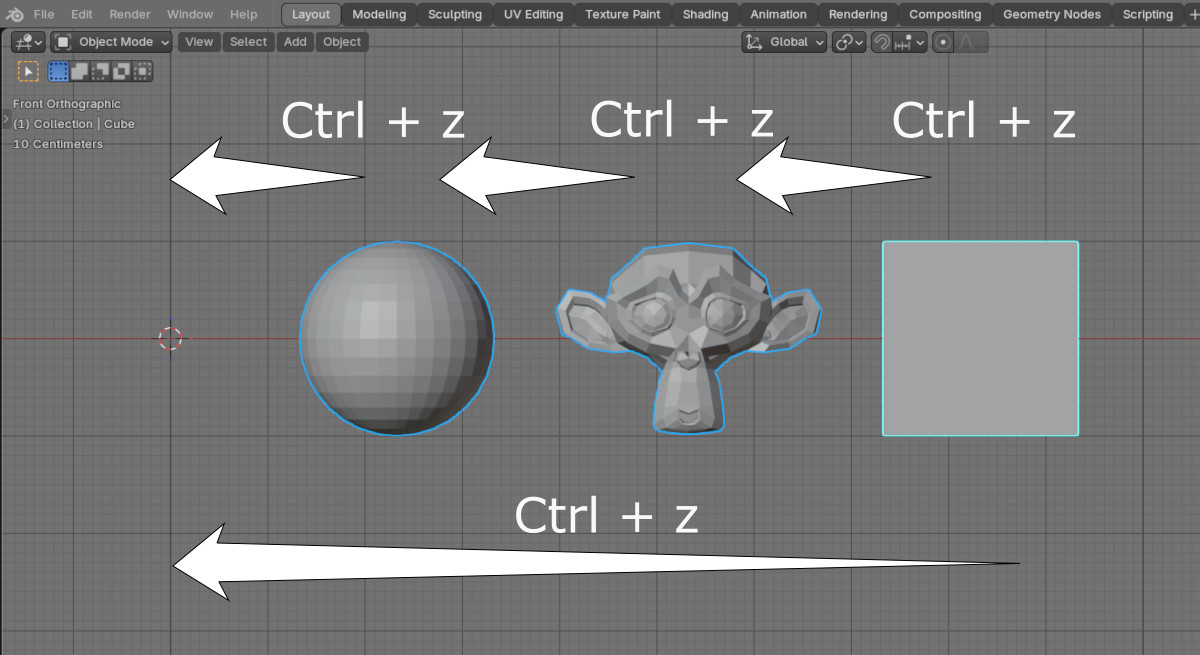Image resolution: width=1200 pixels, height=655 pixels.
Task: Click the '10 Centimeters' grid scale text
Action: [58, 144]
